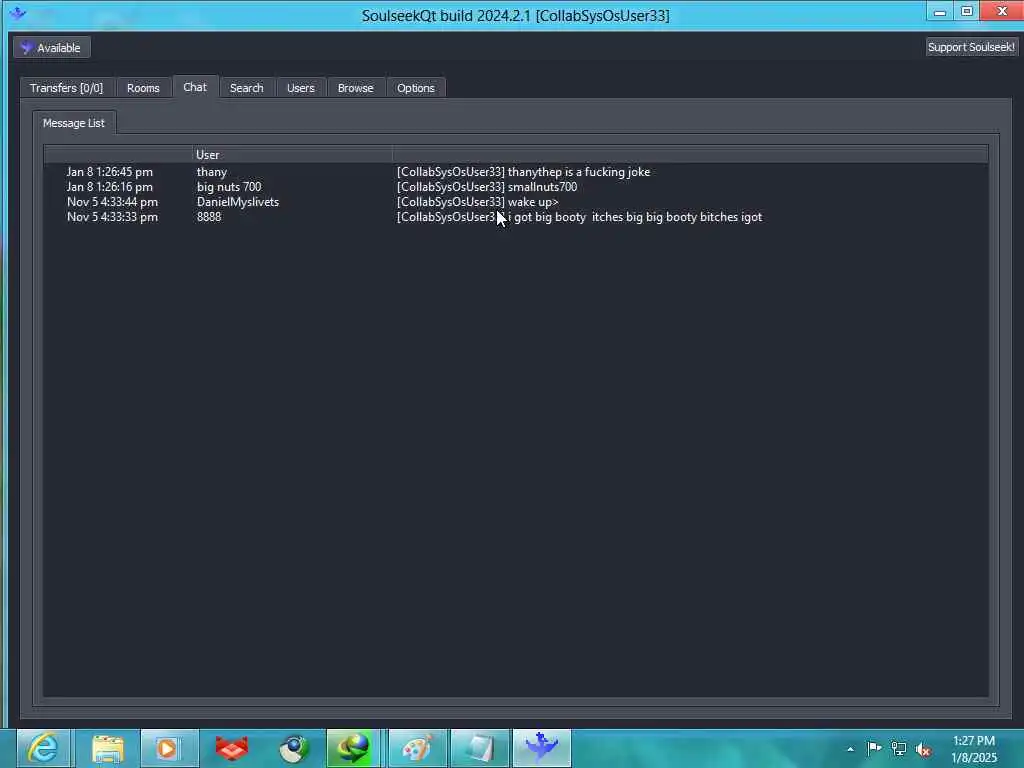Select username thany in message list
This screenshot has height=768, width=1024.
[x=212, y=172]
